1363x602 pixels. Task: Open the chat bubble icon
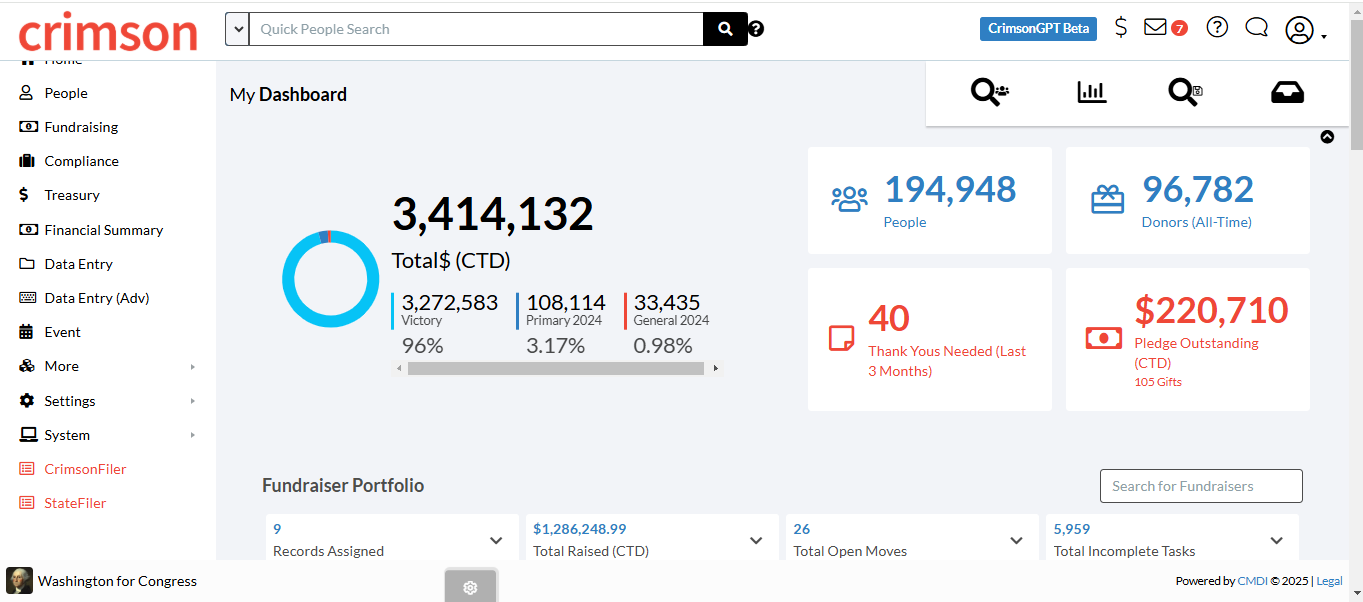[1257, 27]
